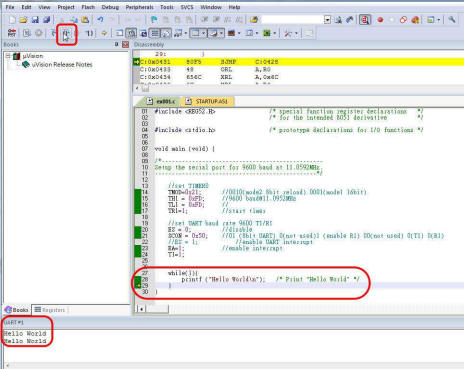Open Configuration wrench icon
The width and height of the screenshot is (464, 369).
coord(452,20)
